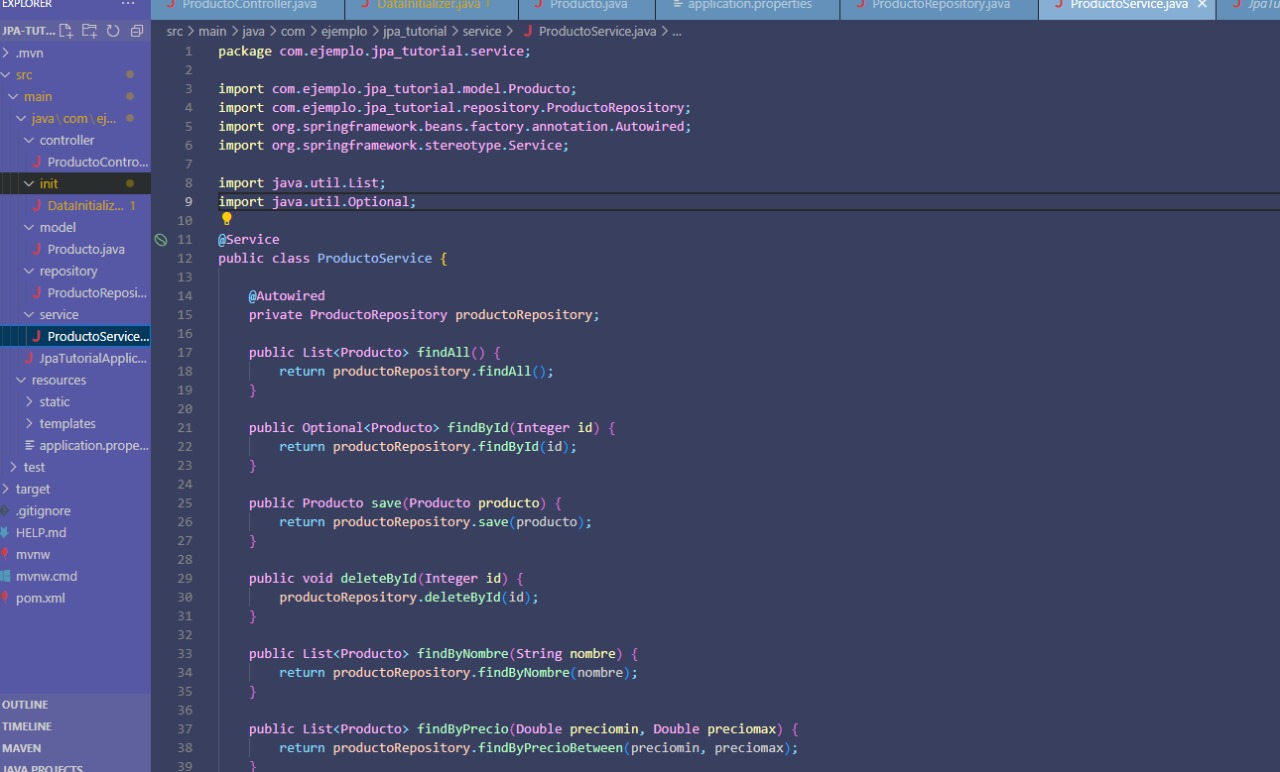Collapse the init folder

(x=30, y=184)
